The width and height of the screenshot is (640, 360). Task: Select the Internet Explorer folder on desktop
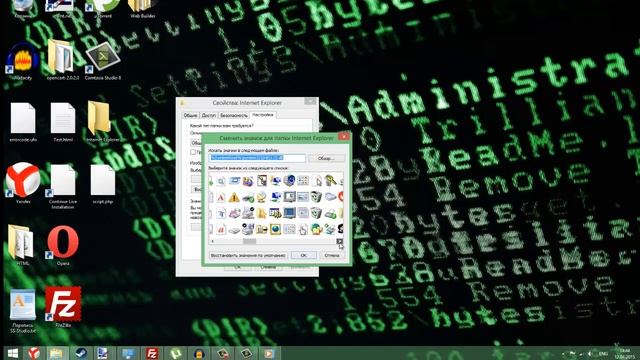click(102, 121)
